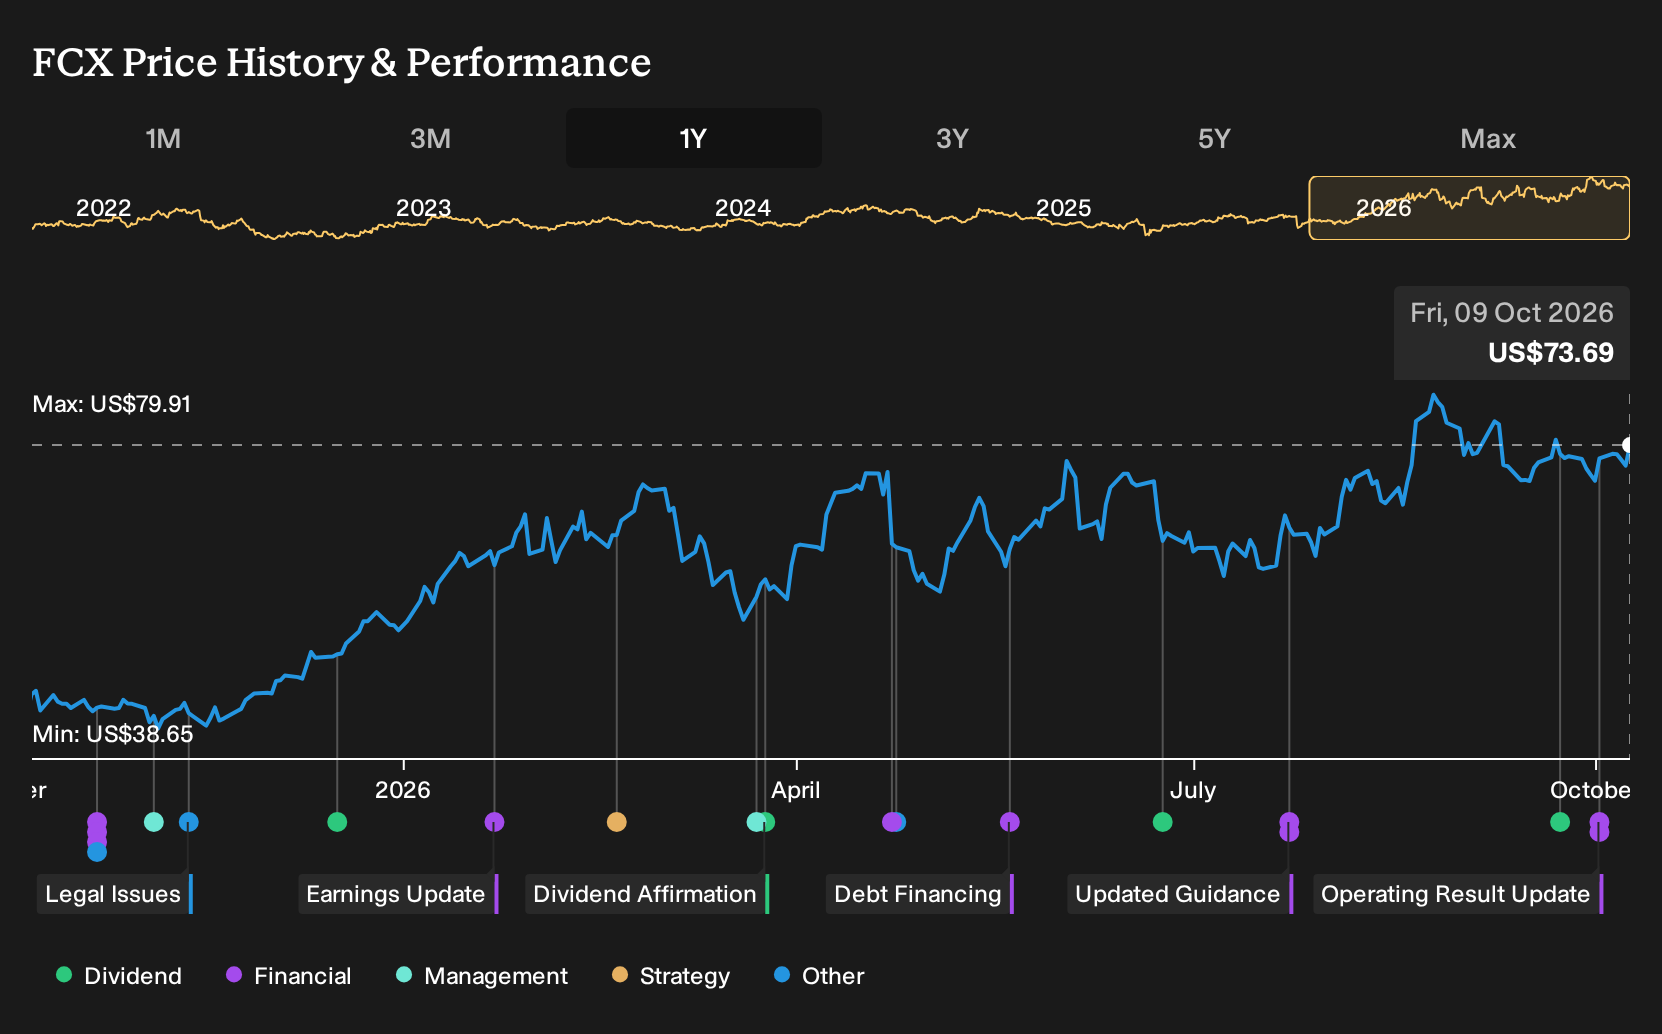Switch to the 1M time range

[163, 138]
